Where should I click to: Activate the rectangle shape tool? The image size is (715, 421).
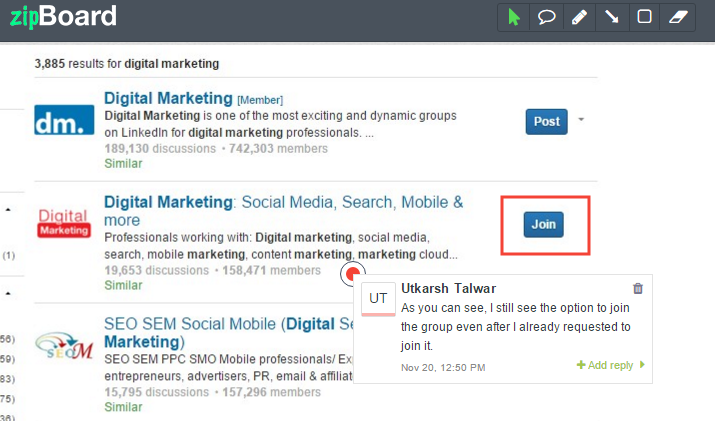click(x=644, y=17)
